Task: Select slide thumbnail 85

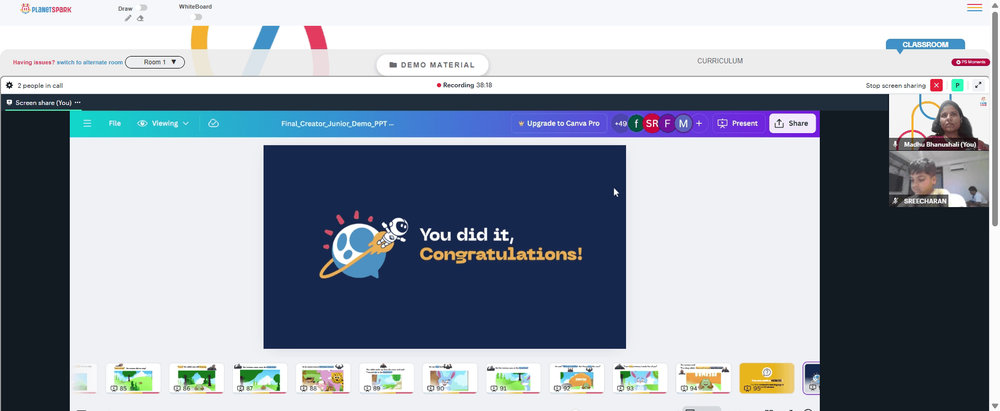Action: (x=133, y=378)
